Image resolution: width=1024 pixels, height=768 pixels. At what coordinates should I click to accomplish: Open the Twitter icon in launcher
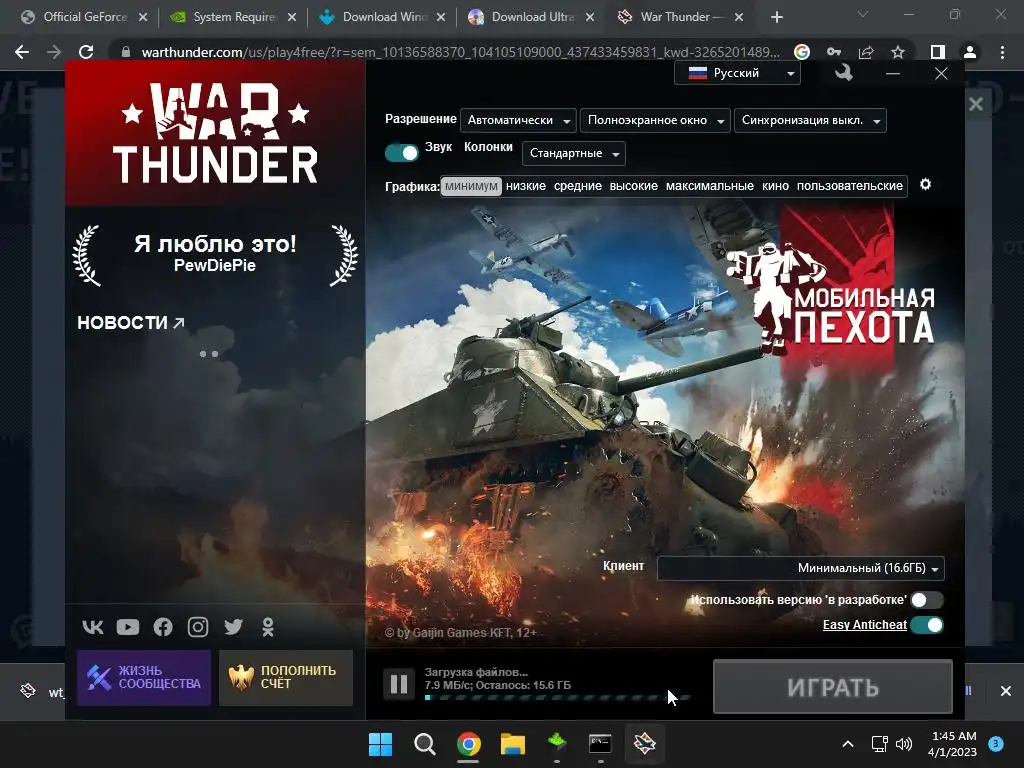(x=233, y=627)
